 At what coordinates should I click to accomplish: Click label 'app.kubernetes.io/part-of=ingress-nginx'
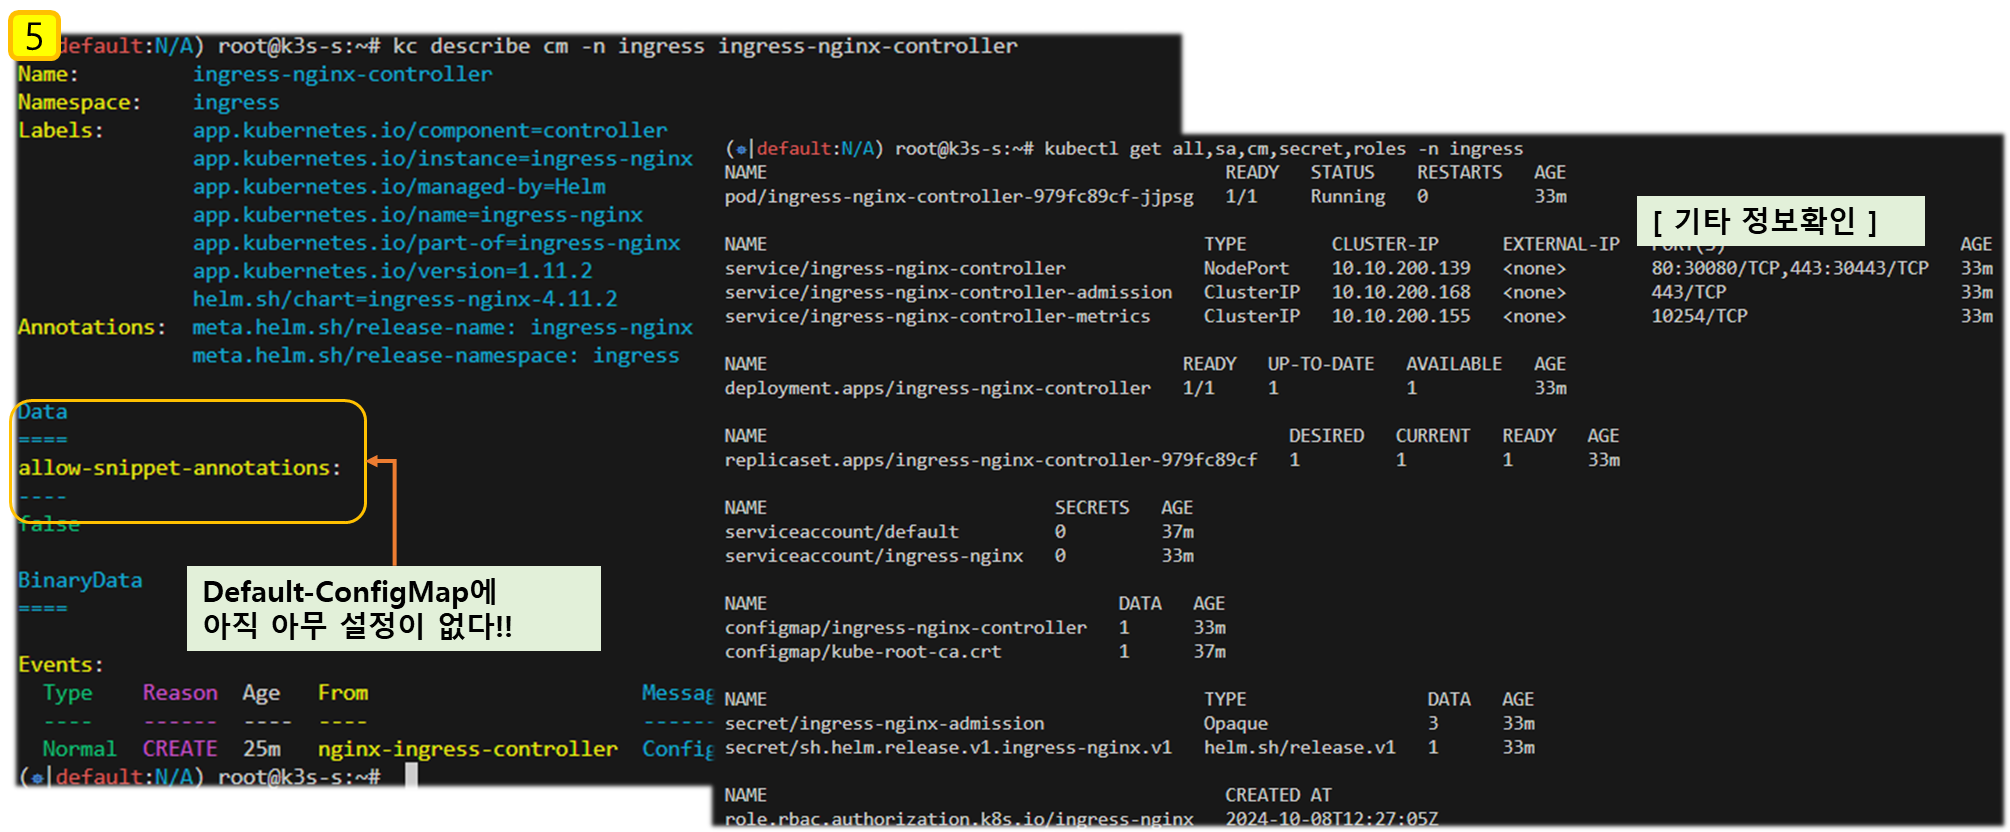(x=436, y=242)
